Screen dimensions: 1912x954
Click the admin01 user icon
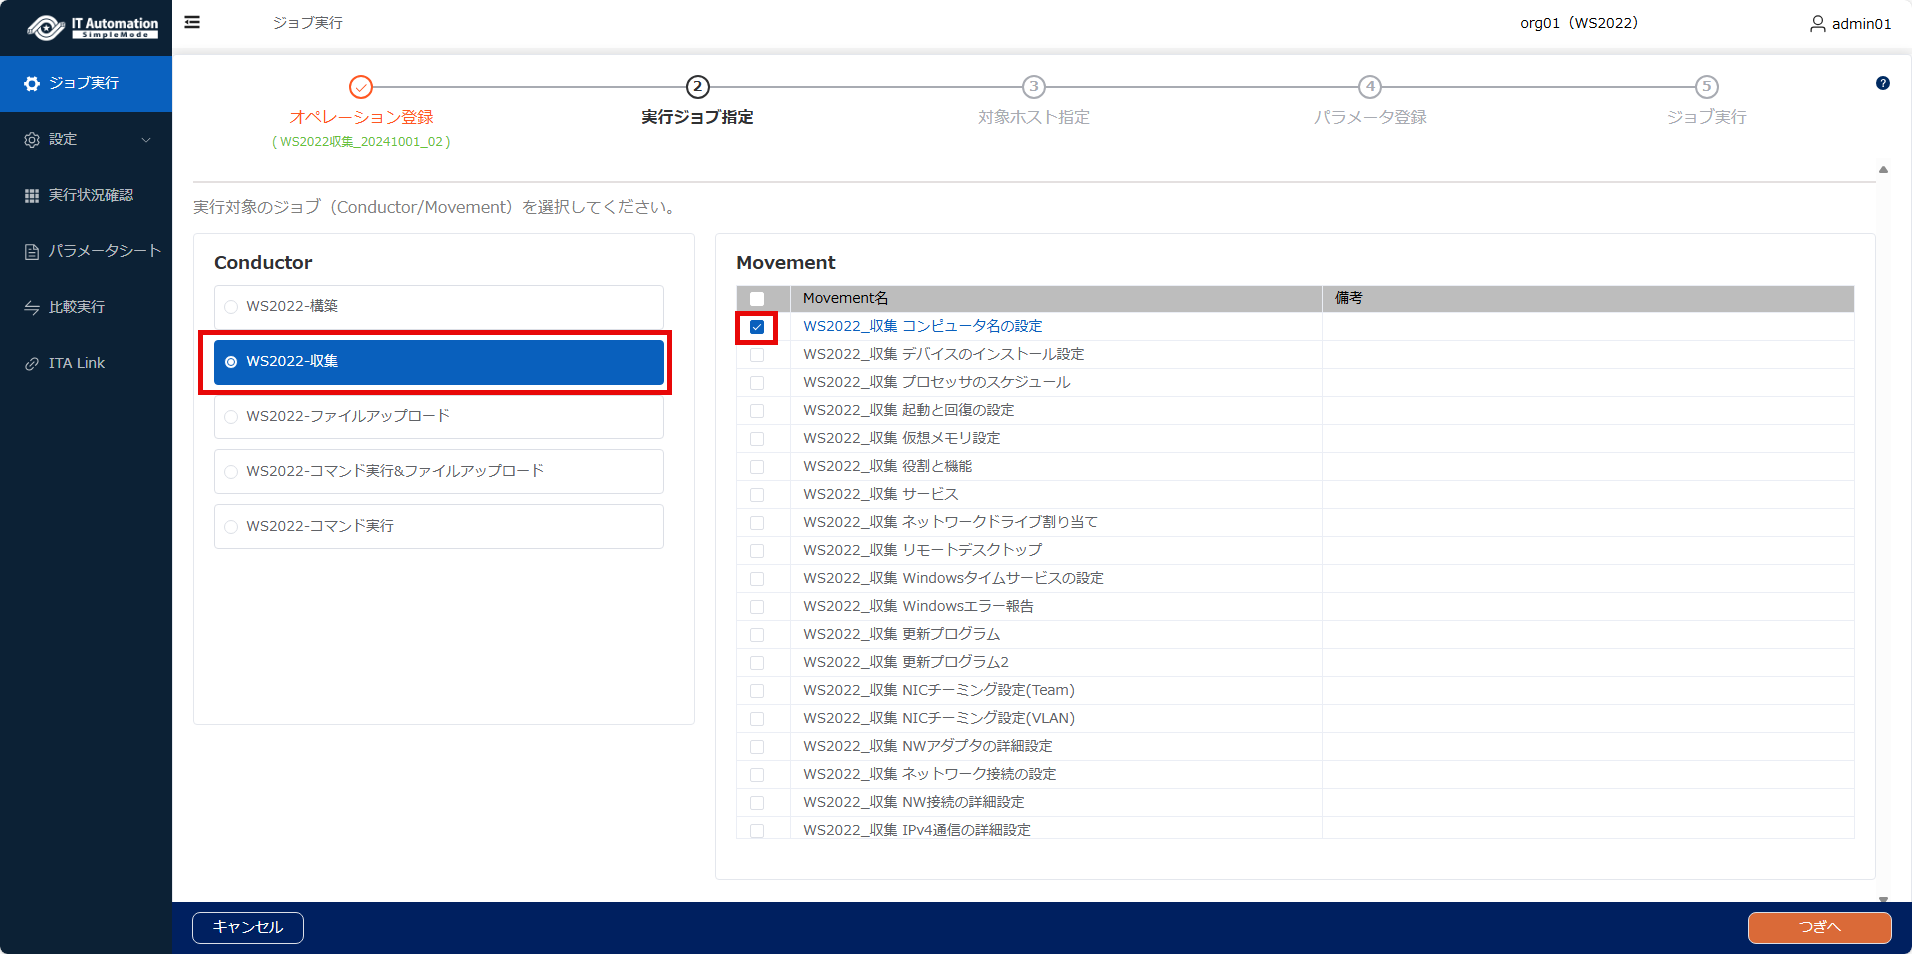point(1817,23)
